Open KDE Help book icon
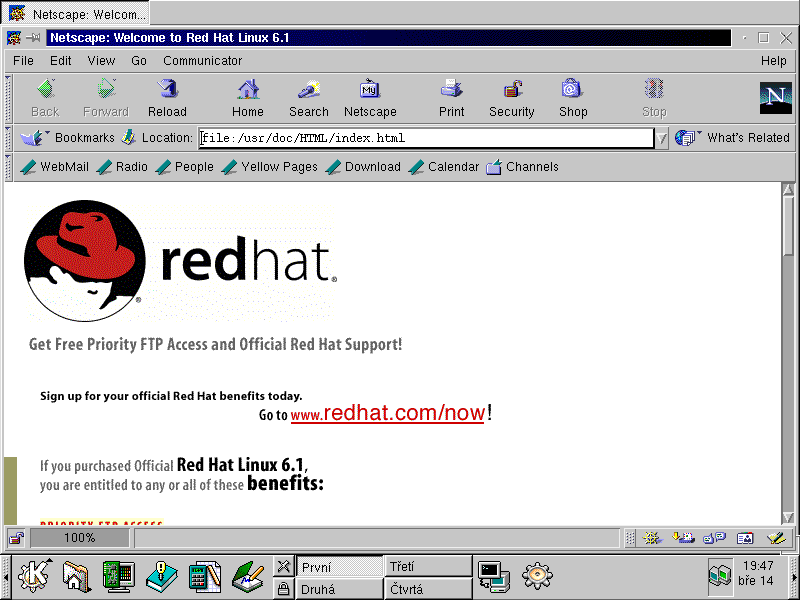The width and height of the screenshot is (800, 600). [x=162, y=576]
